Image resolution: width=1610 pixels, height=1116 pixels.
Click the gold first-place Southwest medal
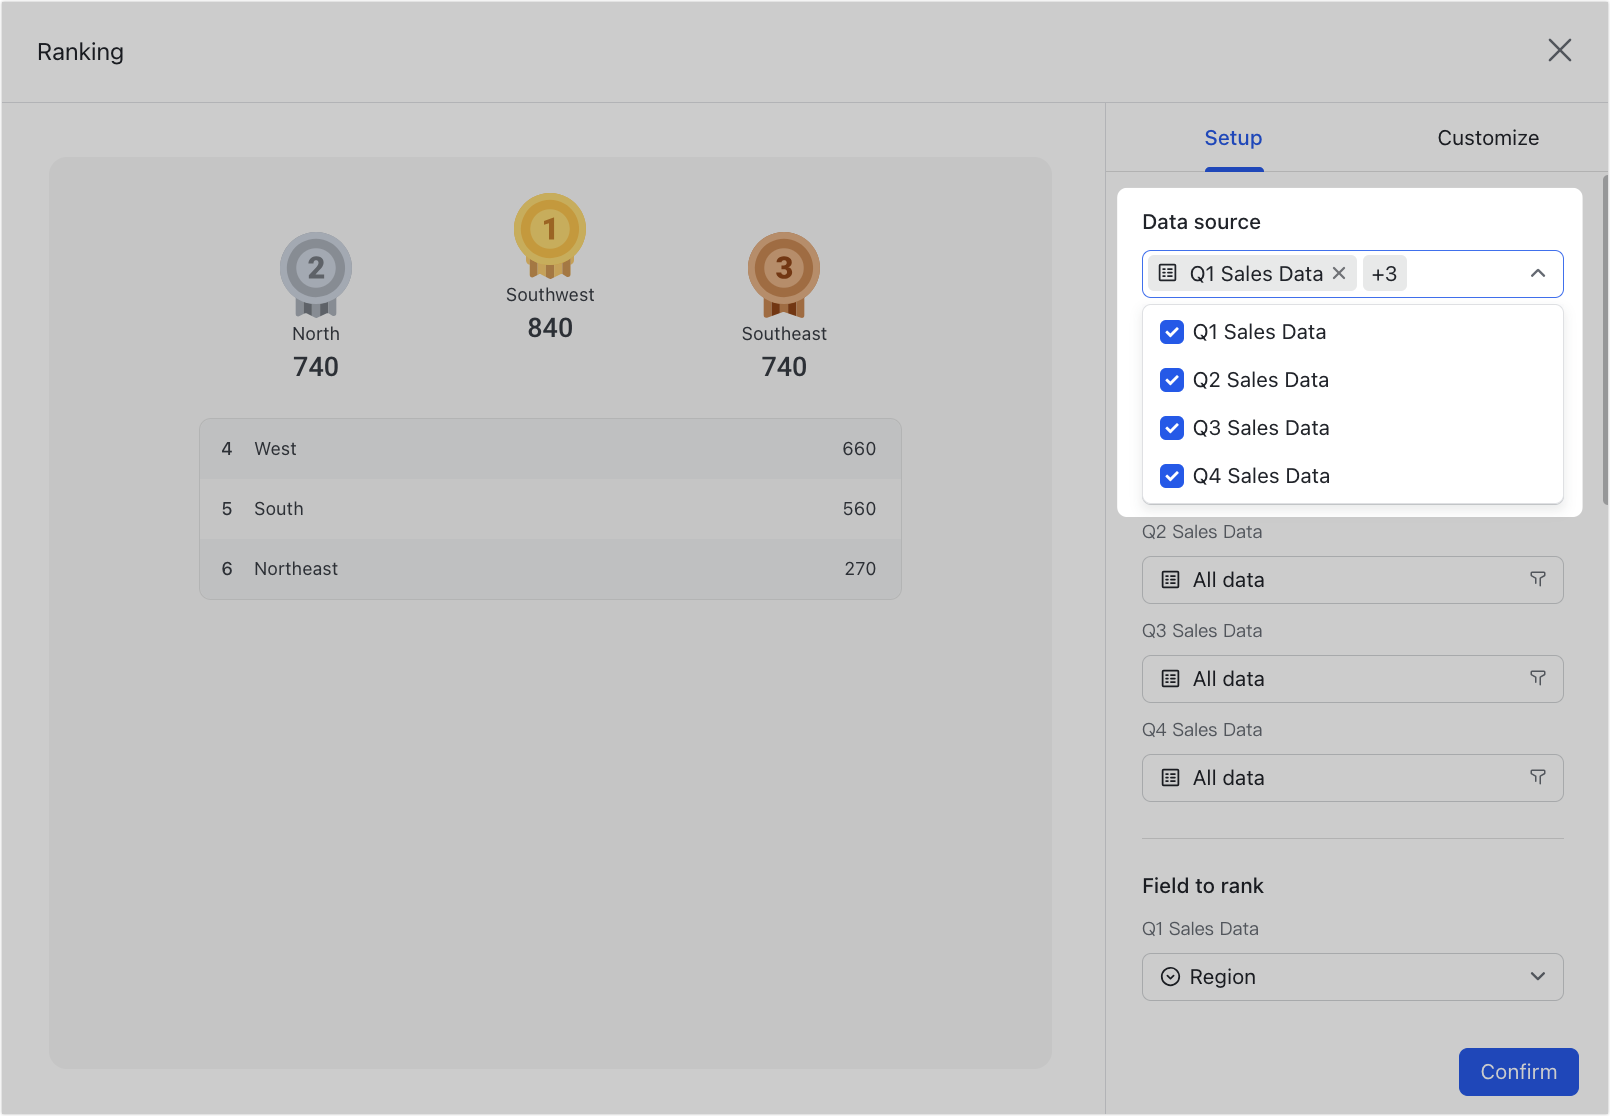click(549, 232)
